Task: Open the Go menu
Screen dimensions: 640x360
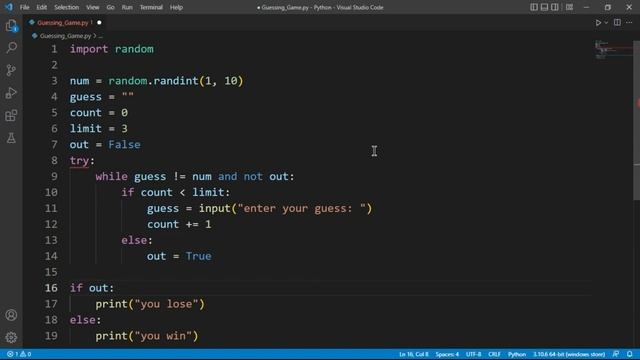Action: tap(110, 7)
